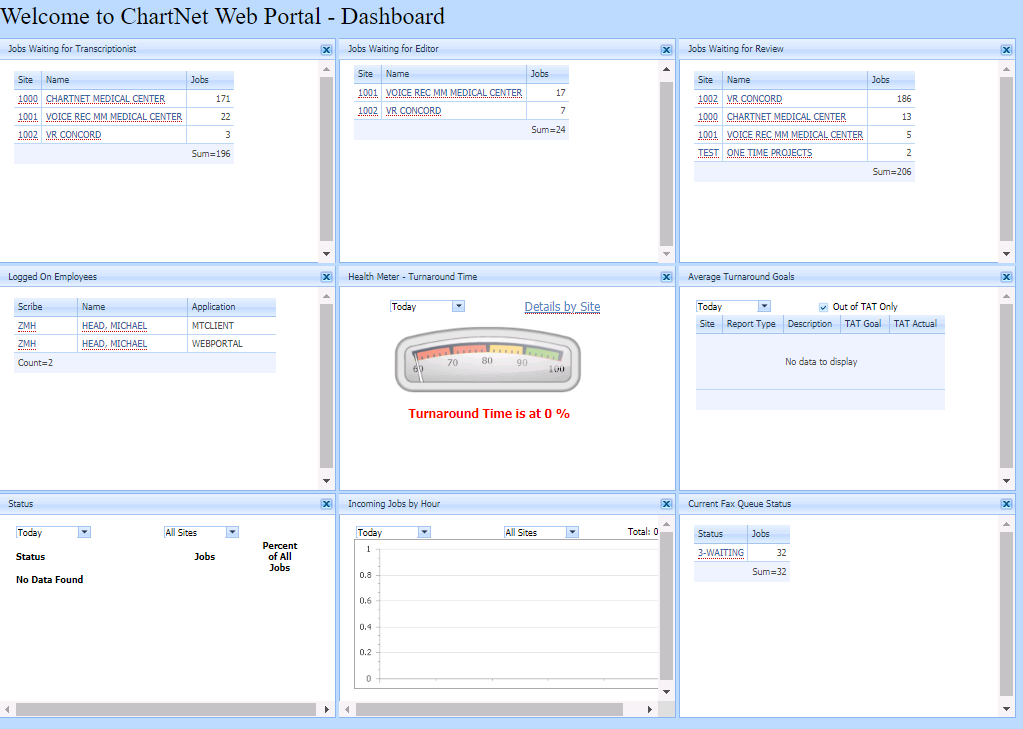Close the Average Turnaround Goals panel
Image resolution: width=1023 pixels, height=729 pixels.
coord(1006,277)
